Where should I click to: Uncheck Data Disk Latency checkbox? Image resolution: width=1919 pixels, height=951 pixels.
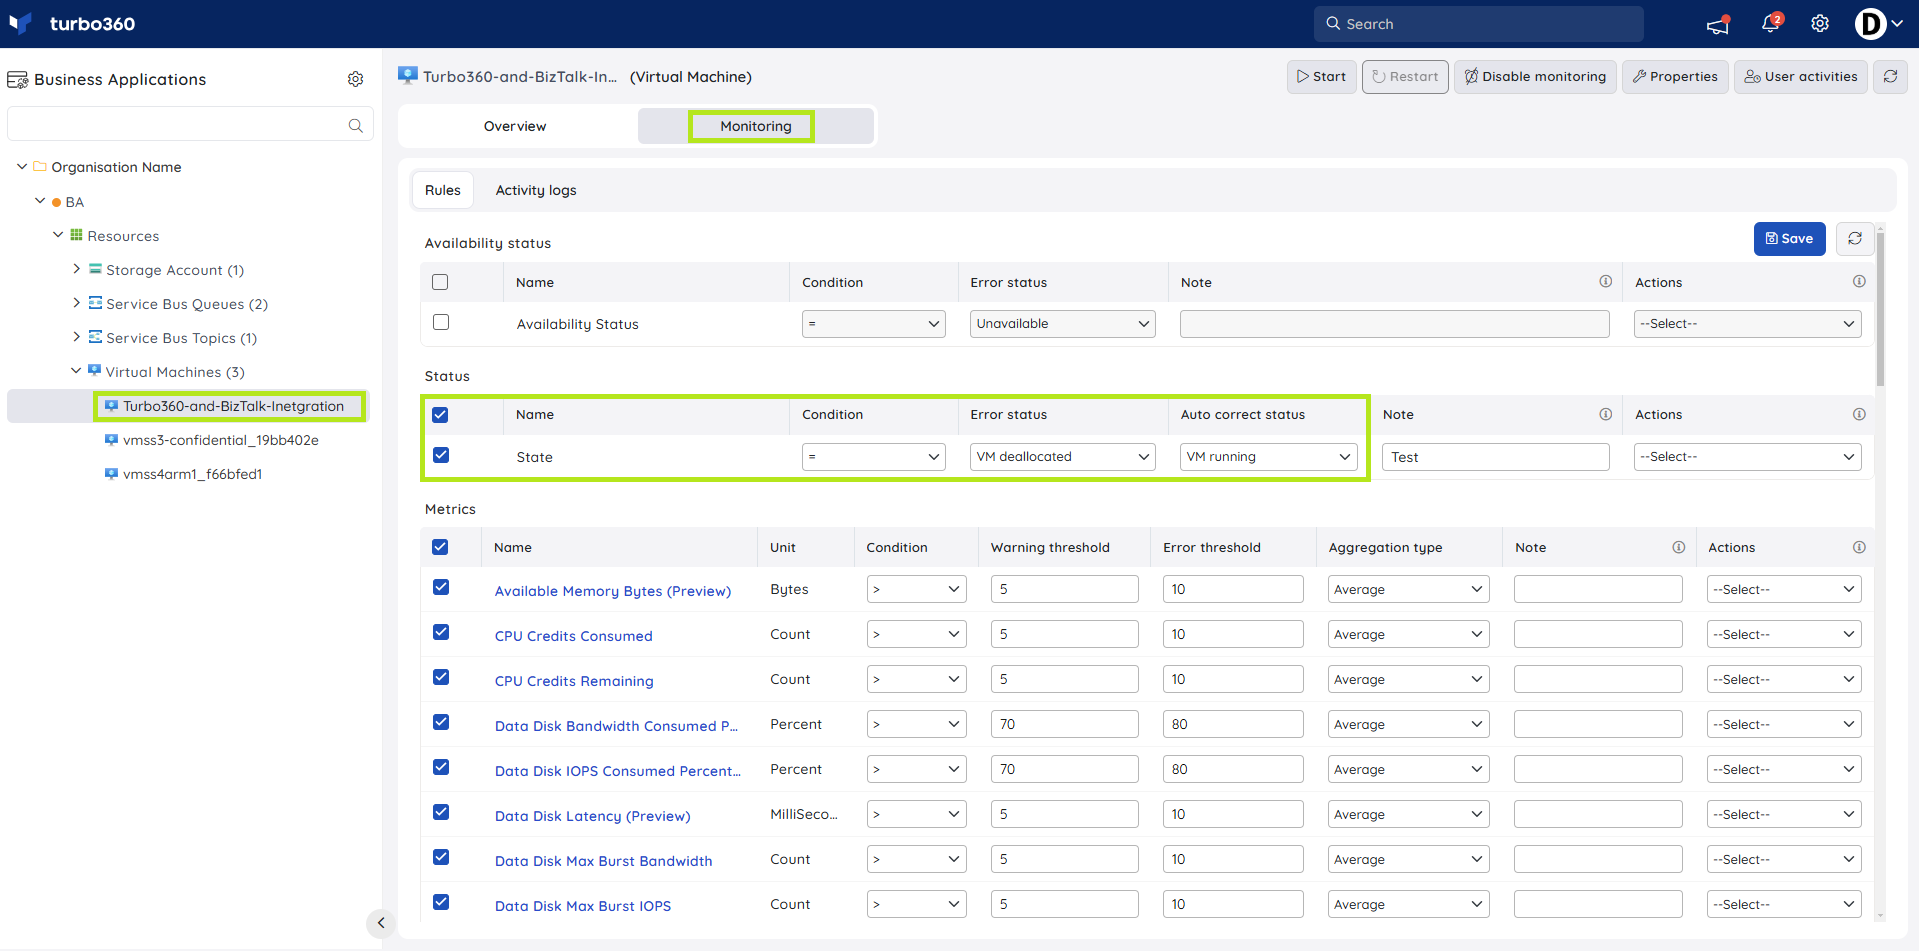(x=441, y=812)
